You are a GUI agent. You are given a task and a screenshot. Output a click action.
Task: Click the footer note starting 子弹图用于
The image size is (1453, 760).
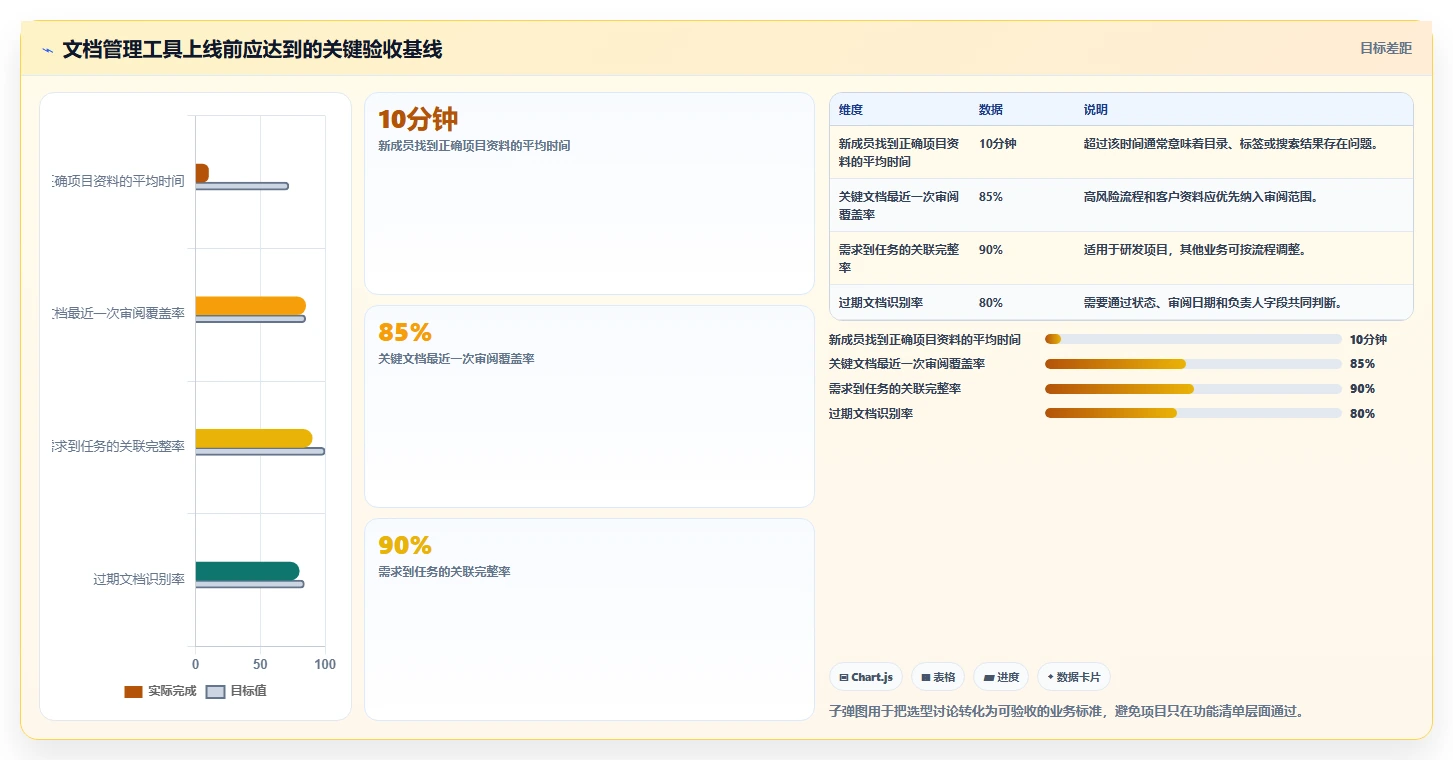[x=1067, y=712]
